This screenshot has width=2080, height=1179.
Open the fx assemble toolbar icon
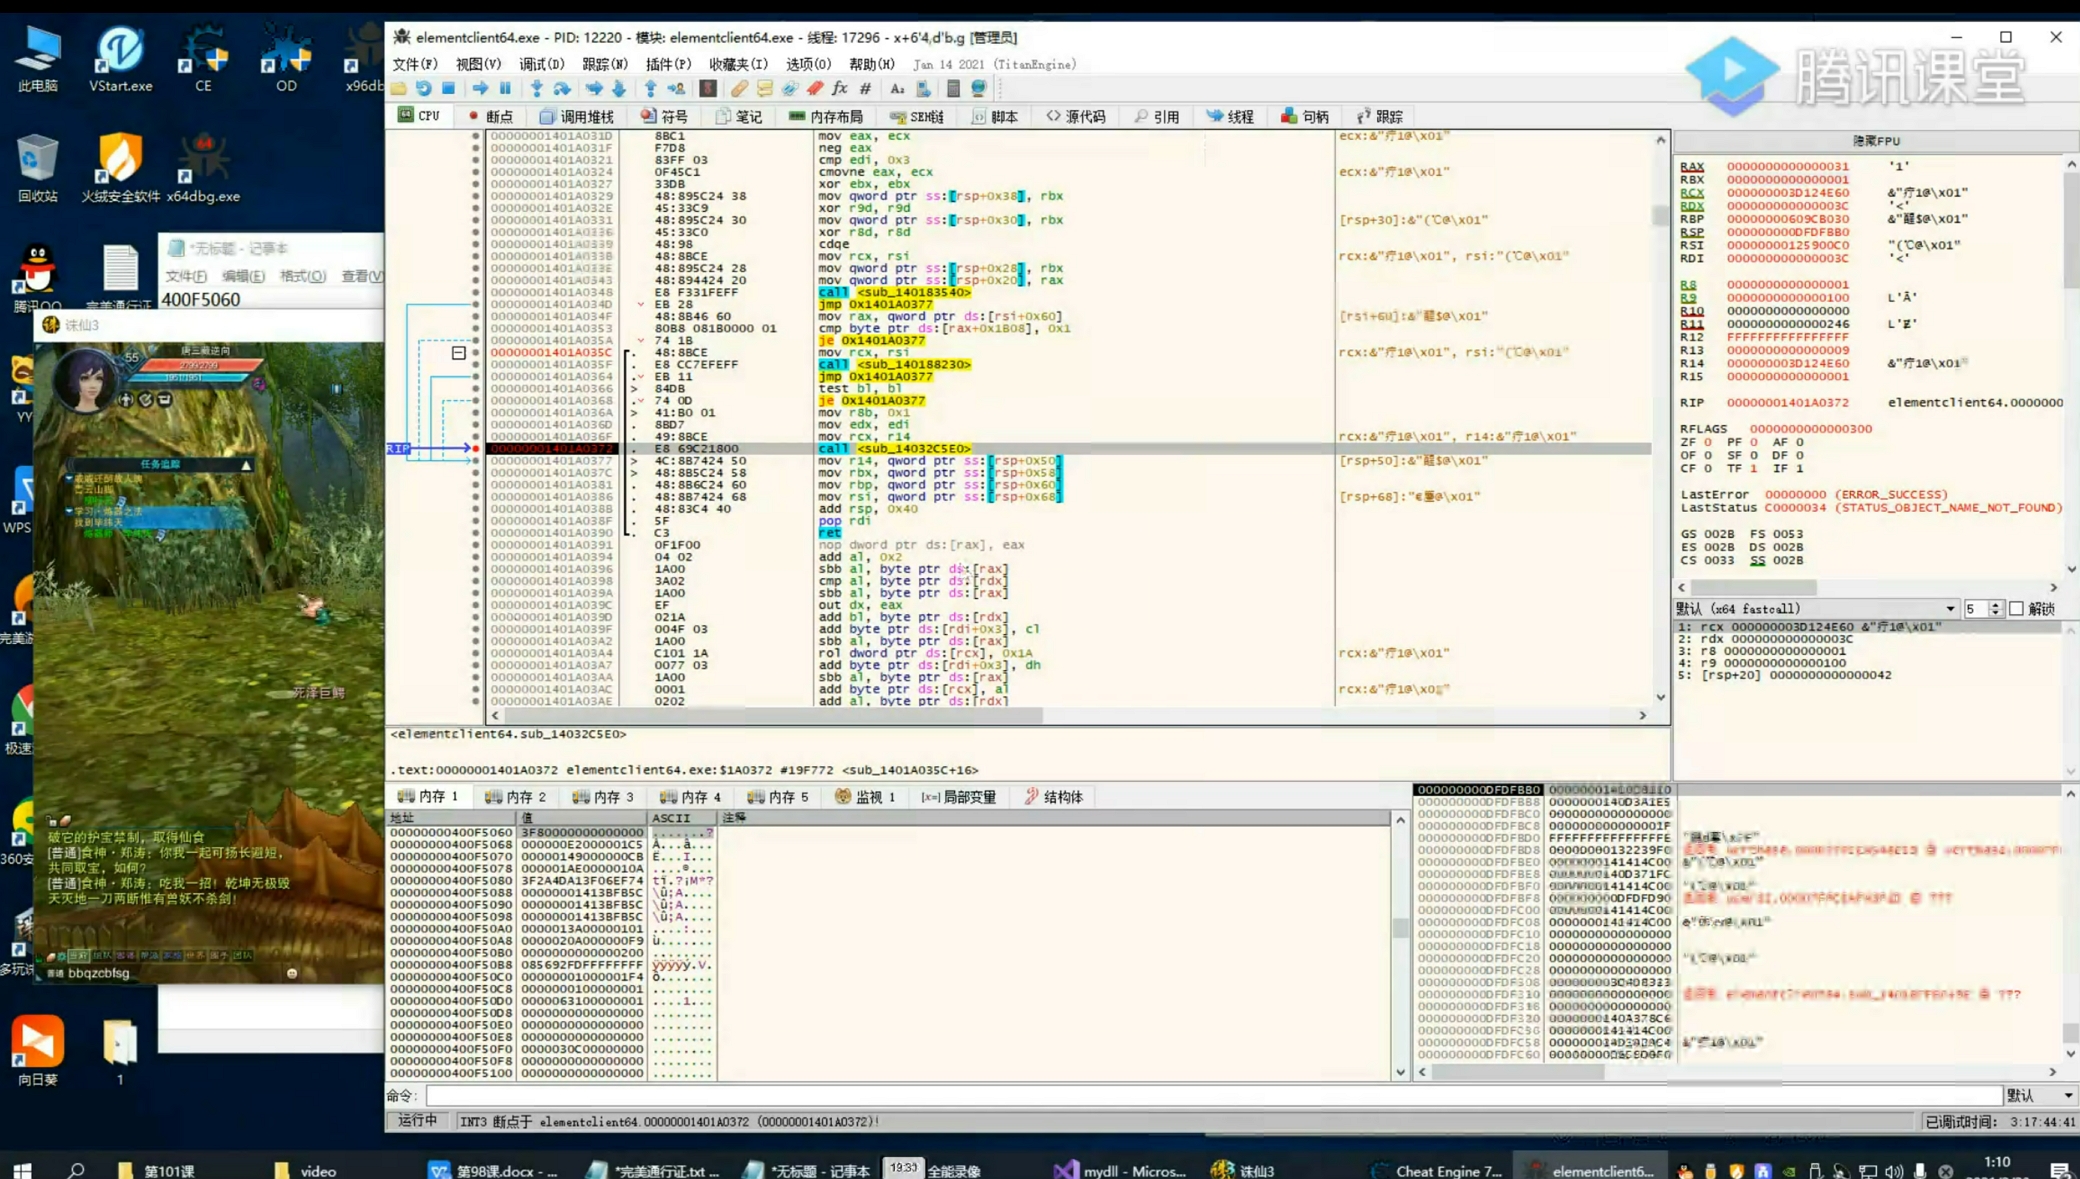pos(840,89)
